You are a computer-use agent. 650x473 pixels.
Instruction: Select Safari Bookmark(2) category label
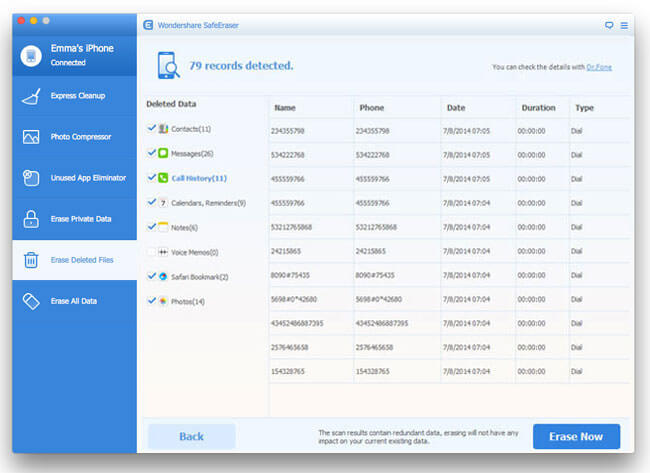point(199,277)
